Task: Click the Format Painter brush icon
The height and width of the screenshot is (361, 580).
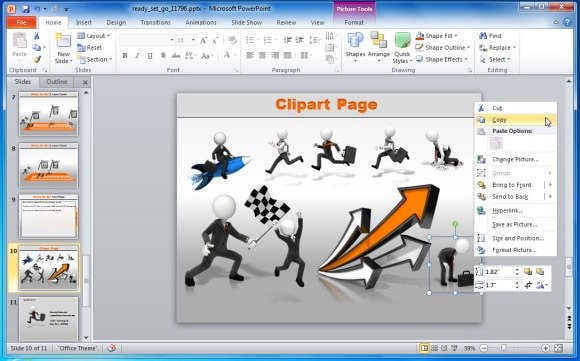Action: pyautogui.click(x=37, y=59)
